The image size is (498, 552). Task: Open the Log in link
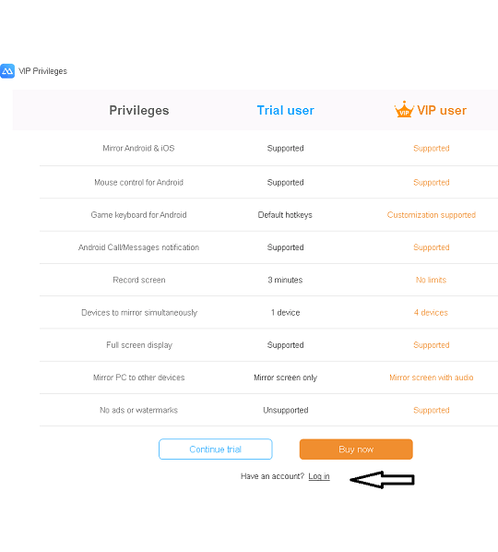pyautogui.click(x=319, y=476)
